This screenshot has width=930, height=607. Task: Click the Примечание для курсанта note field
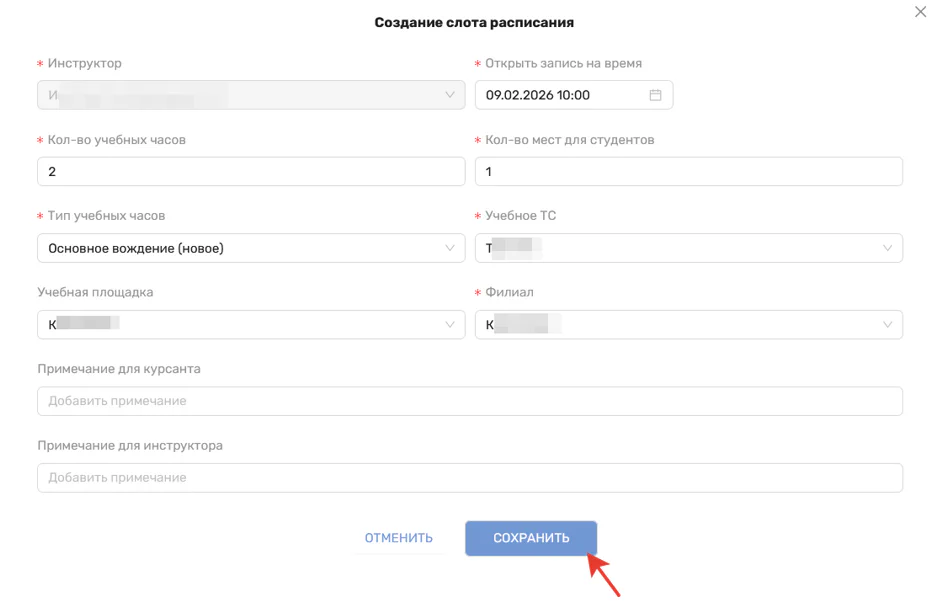pyautogui.click(x=469, y=401)
